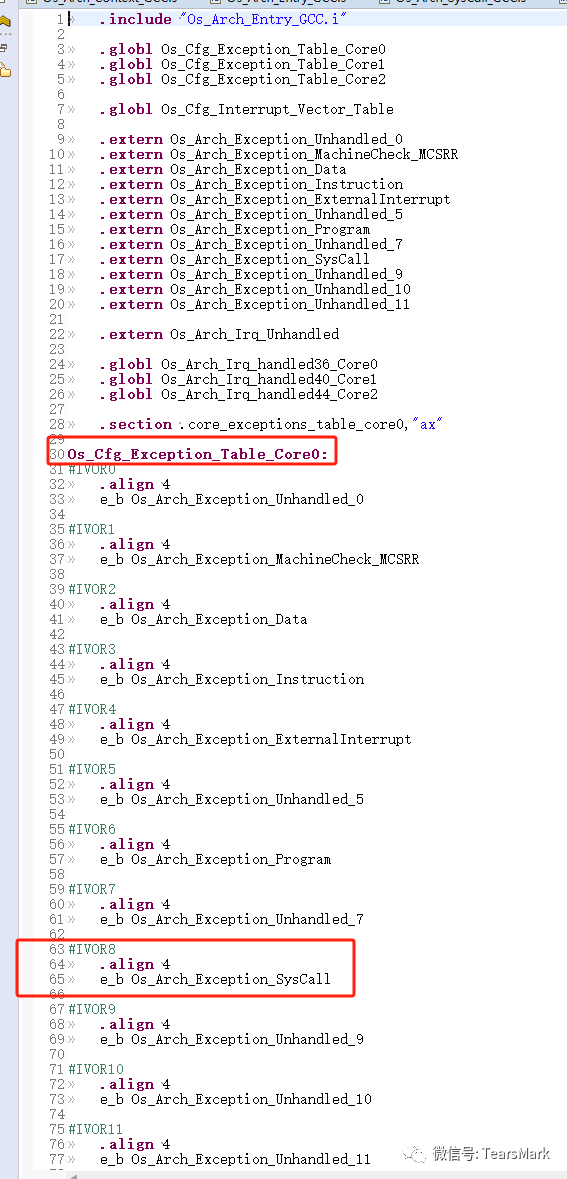Image resolution: width=567 pixels, height=1179 pixels.
Task: Click .globl Os_Cfg_Exception_Table_Core2 declaration
Action: pyautogui.click(x=243, y=79)
